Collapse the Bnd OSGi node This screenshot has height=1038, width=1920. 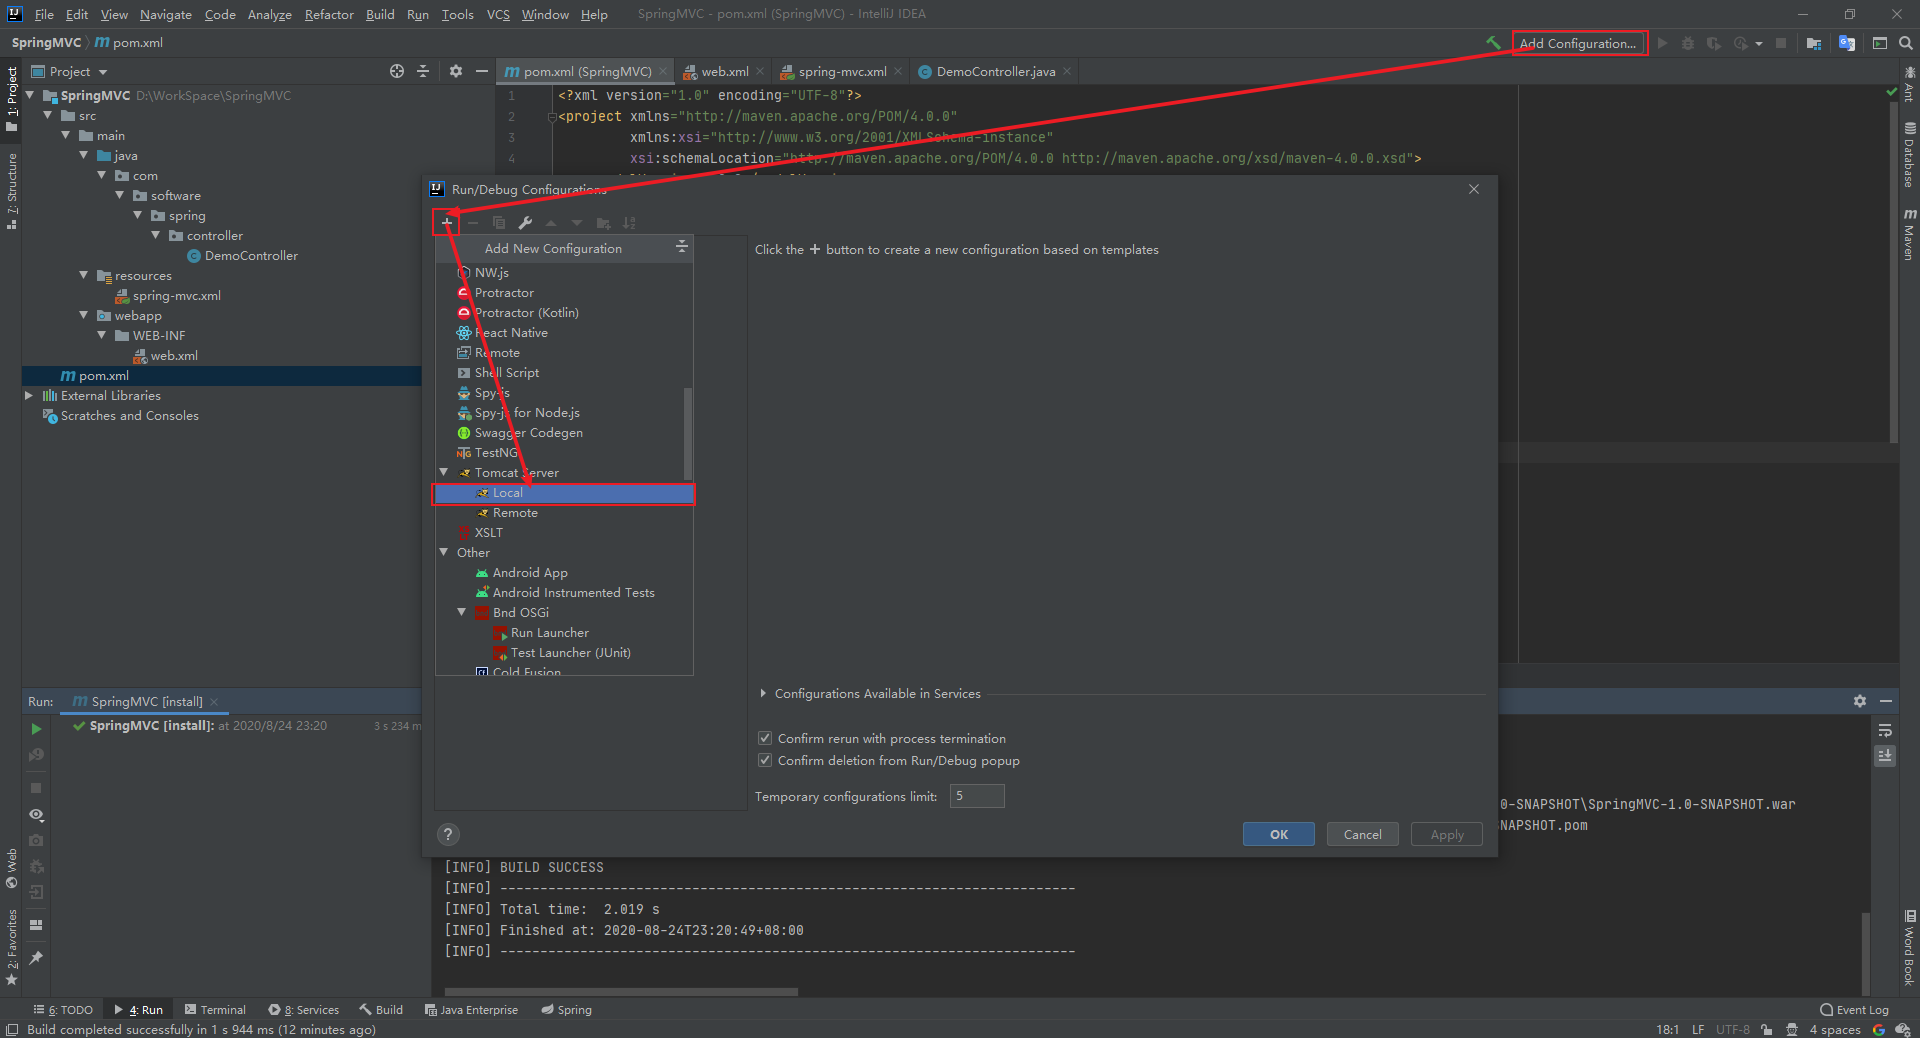coord(462,612)
